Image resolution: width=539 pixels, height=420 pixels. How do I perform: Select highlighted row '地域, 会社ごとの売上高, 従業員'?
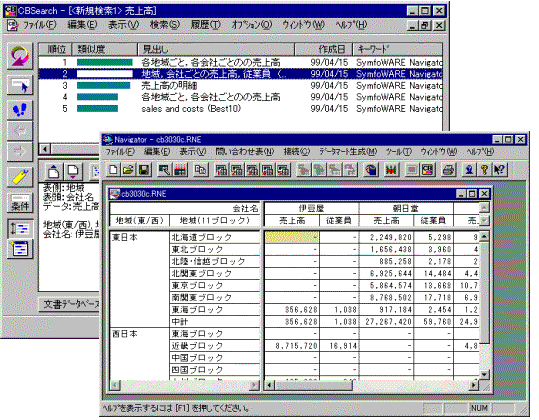(x=240, y=74)
